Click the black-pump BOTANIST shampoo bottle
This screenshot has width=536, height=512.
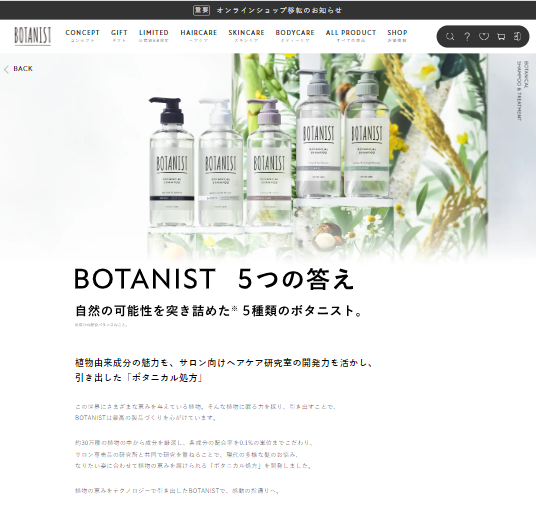click(171, 162)
